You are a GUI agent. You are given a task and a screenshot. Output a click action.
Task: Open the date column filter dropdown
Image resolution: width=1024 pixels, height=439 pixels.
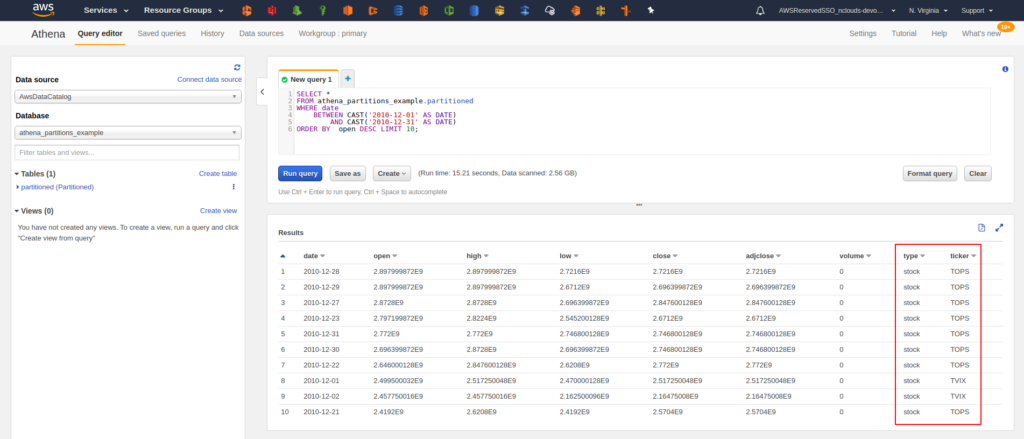pos(323,256)
